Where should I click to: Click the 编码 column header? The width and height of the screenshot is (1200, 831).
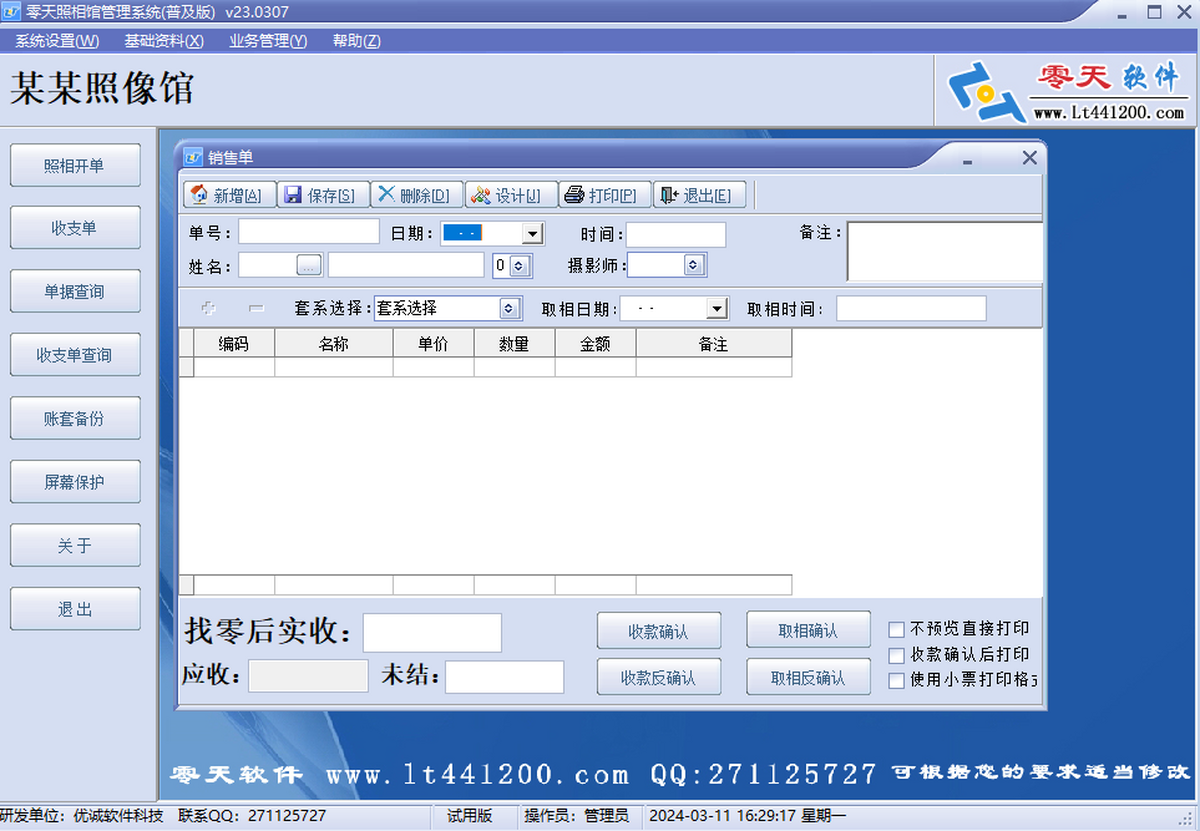coord(234,344)
